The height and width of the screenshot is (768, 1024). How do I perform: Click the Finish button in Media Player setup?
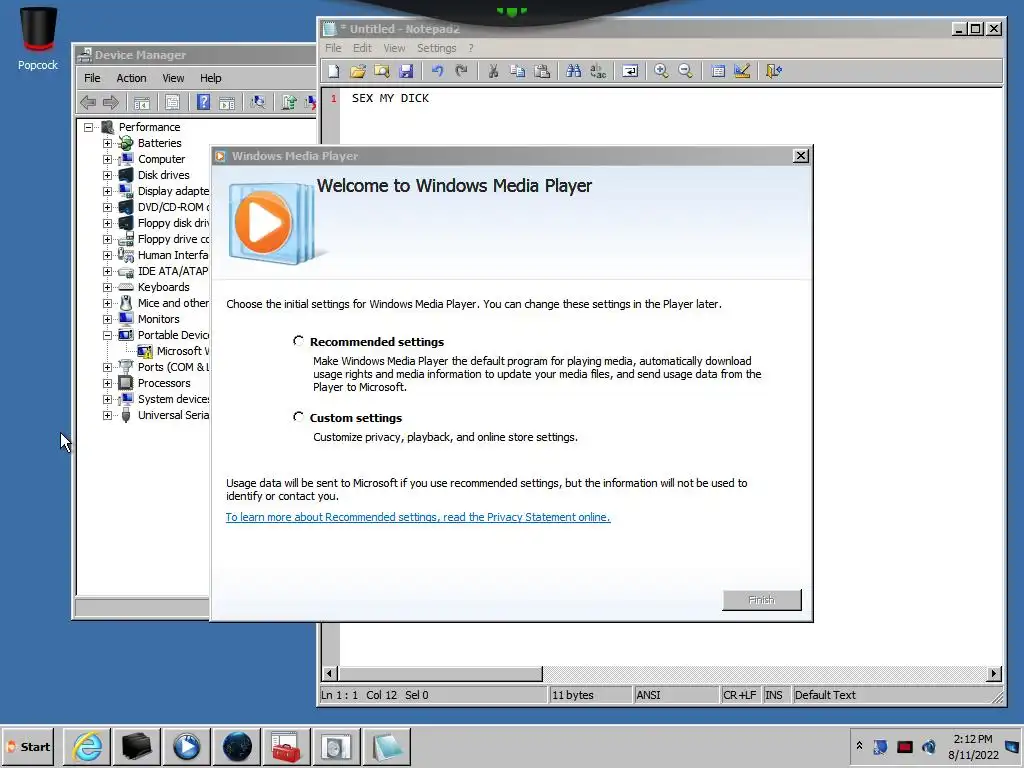(x=761, y=600)
